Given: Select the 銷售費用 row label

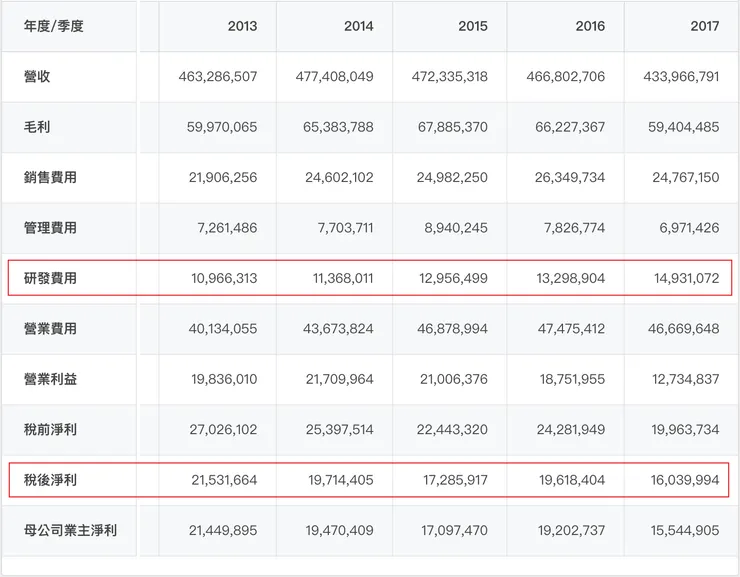Looking at the screenshot, I should coord(50,177).
